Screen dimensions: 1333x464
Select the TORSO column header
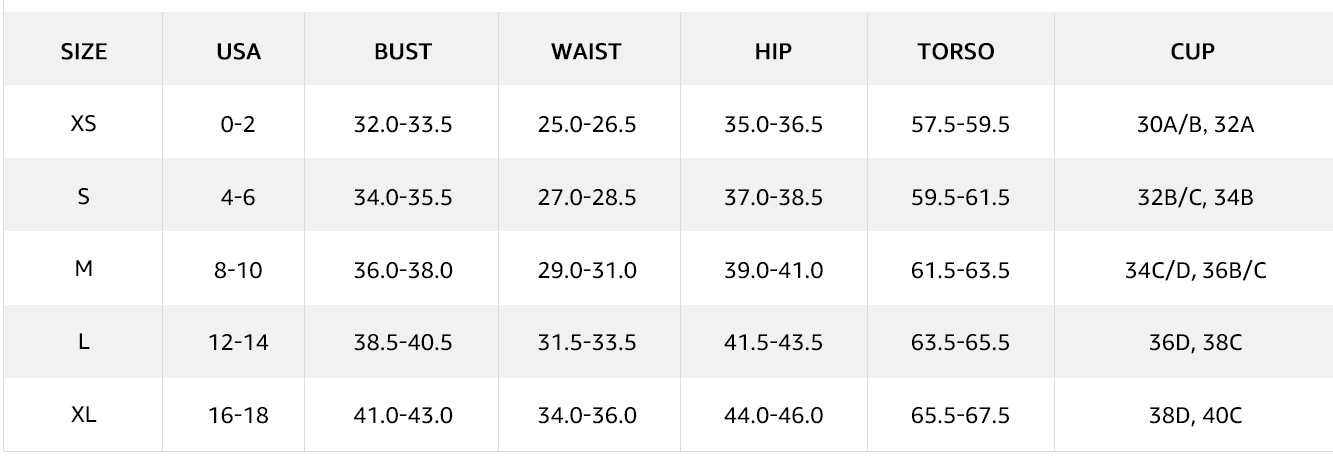956,52
